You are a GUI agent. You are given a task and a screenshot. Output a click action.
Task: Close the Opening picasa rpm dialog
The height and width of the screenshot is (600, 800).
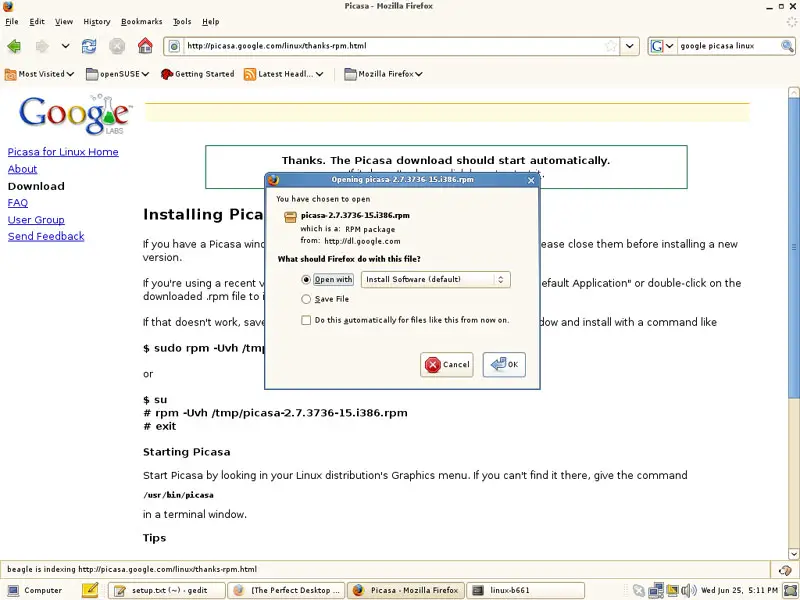click(531, 180)
